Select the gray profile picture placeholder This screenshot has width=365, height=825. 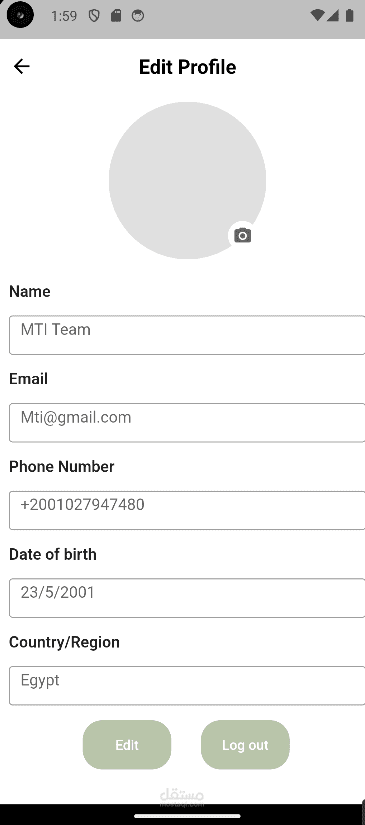click(x=187, y=180)
